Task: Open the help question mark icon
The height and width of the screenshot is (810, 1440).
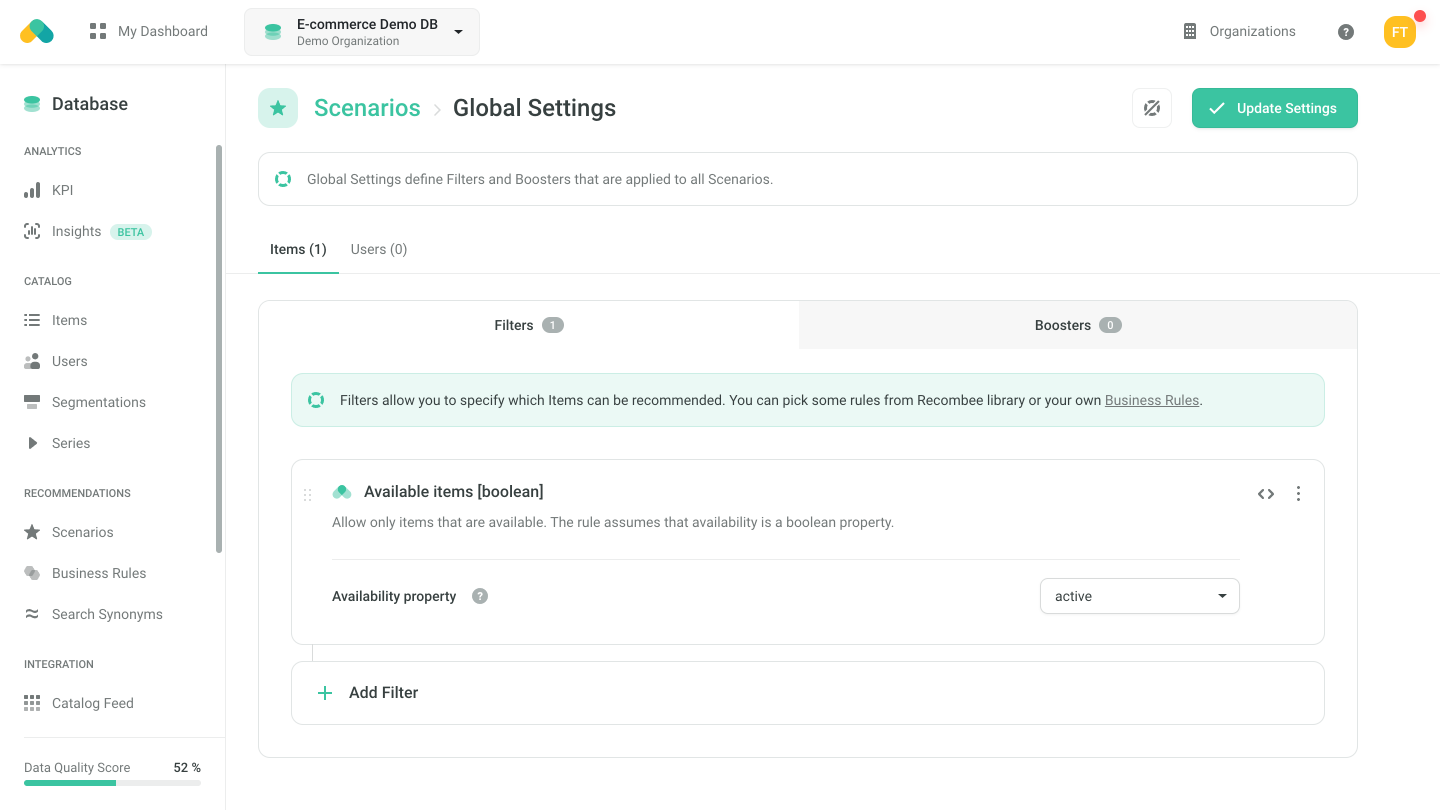Action: point(1346,32)
